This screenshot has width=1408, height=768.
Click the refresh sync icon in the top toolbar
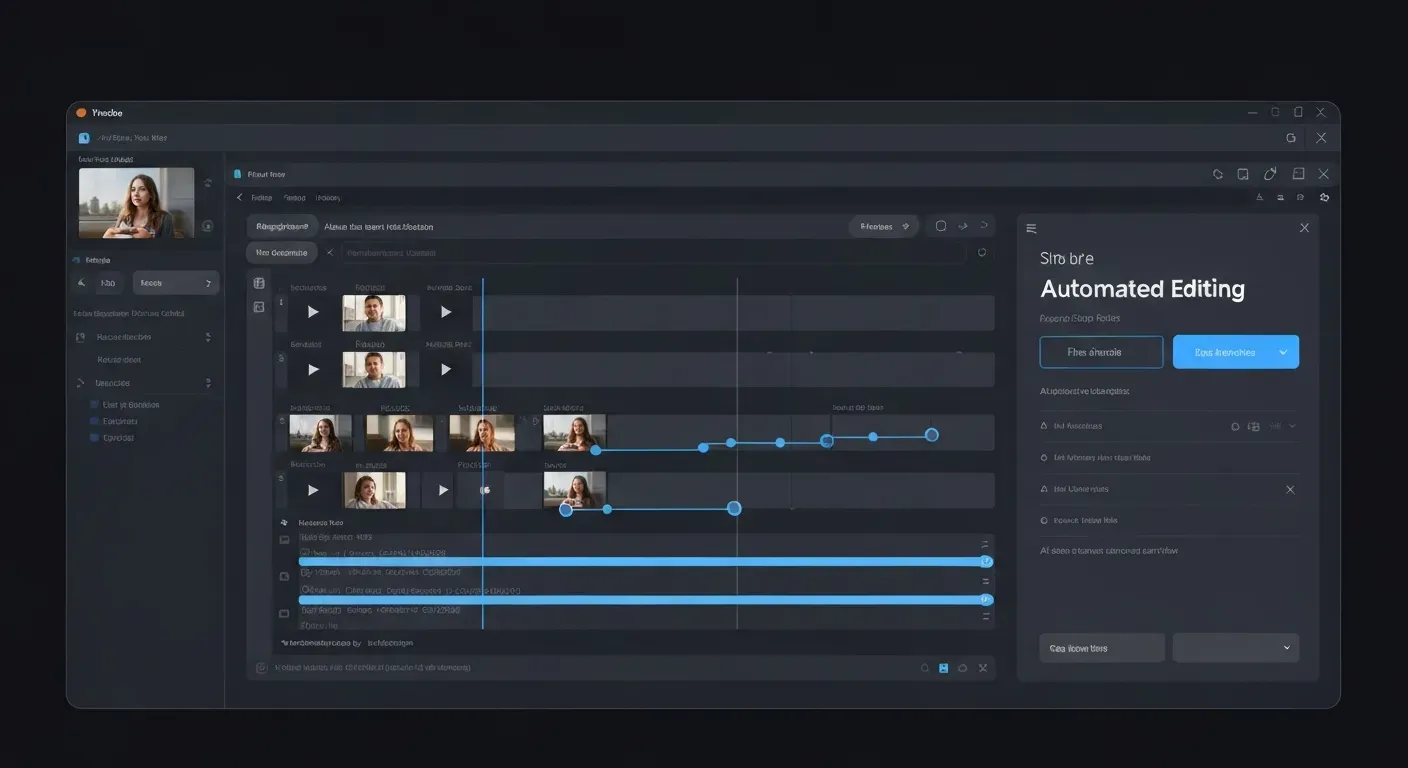(1217, 173)
